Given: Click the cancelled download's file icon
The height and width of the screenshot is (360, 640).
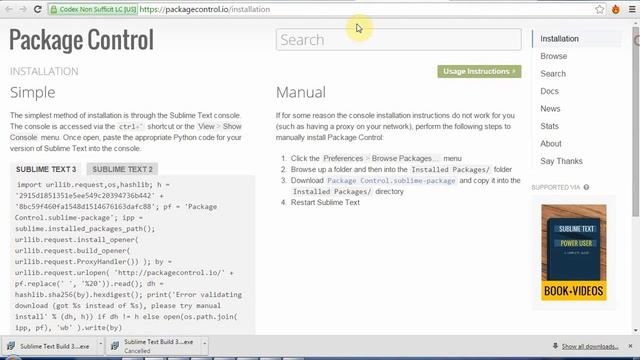Looking at the screenshot, I should (x=115, y=346).
